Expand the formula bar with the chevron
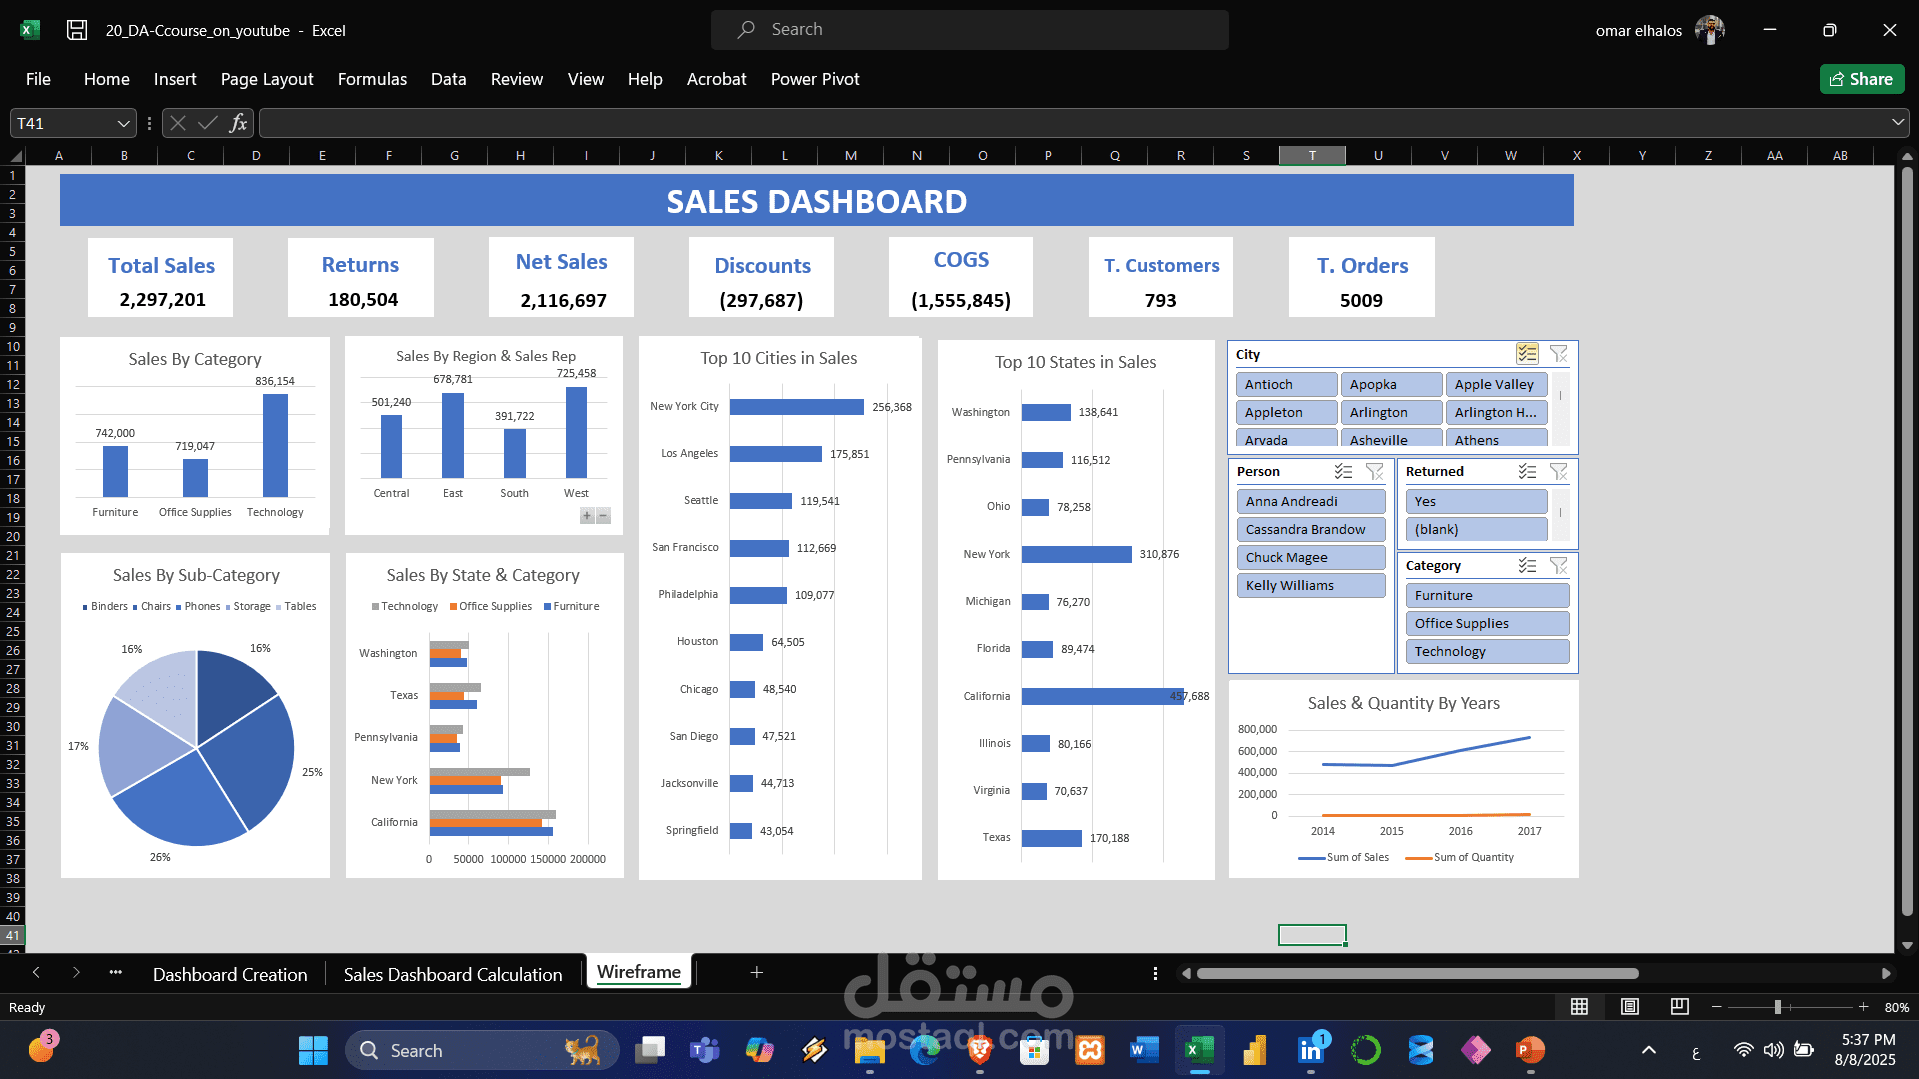Image resolution: width=1919 pixels, height=1079 pixels. [1897, 122]
